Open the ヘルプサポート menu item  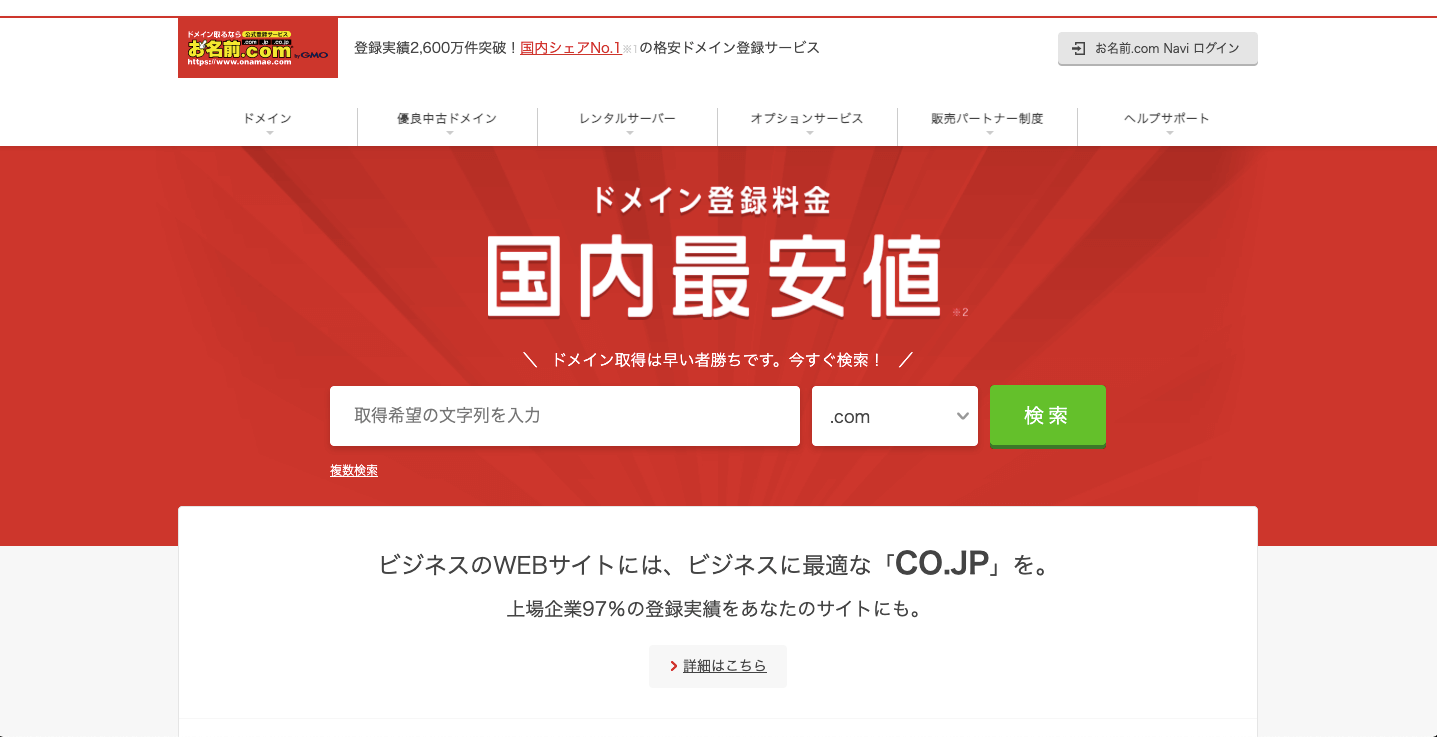pos(1167,119)
